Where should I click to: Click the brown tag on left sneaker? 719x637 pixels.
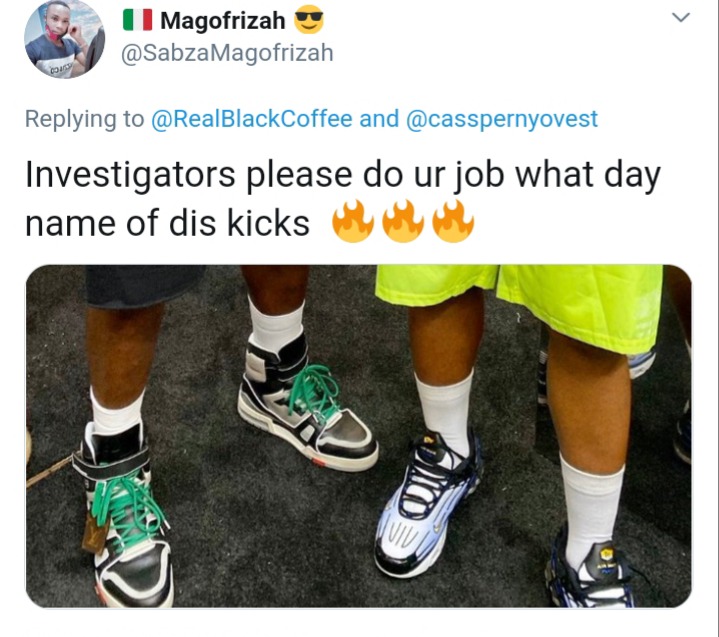pos(95,532)
